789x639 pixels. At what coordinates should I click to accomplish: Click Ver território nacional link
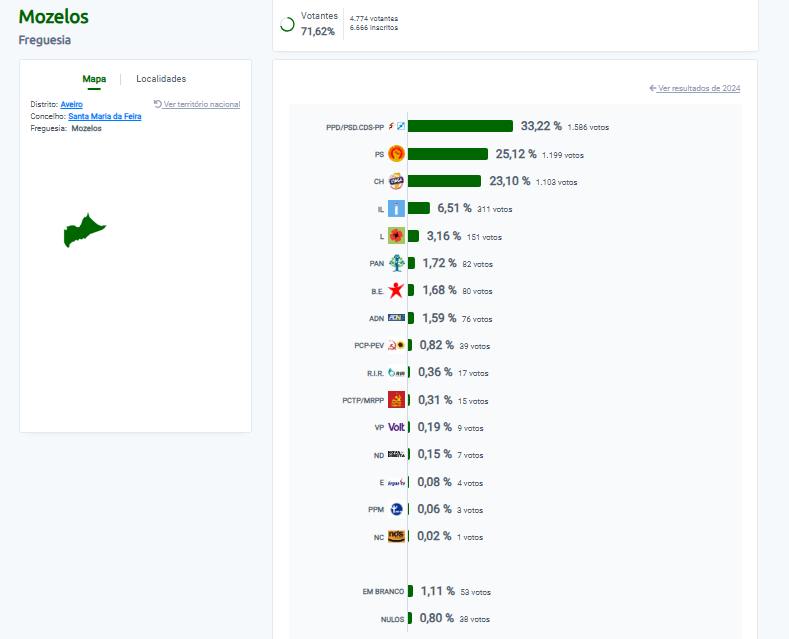tap(197, 104)
